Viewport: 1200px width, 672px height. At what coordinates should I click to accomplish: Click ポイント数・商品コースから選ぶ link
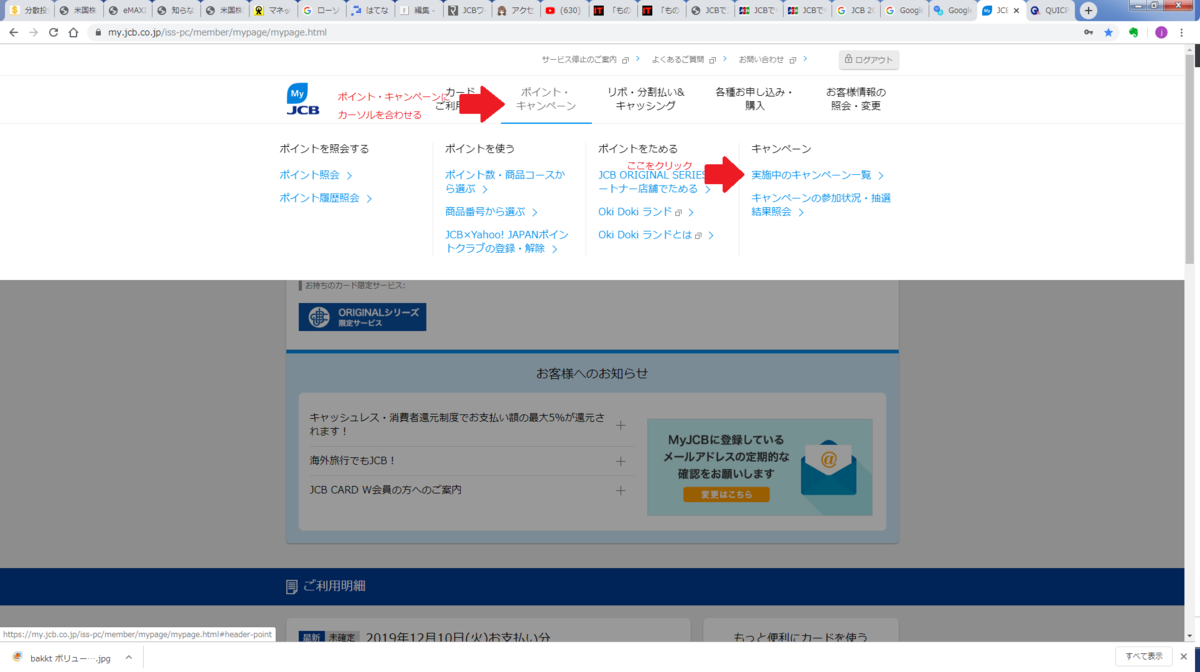(x=505, y=181)
